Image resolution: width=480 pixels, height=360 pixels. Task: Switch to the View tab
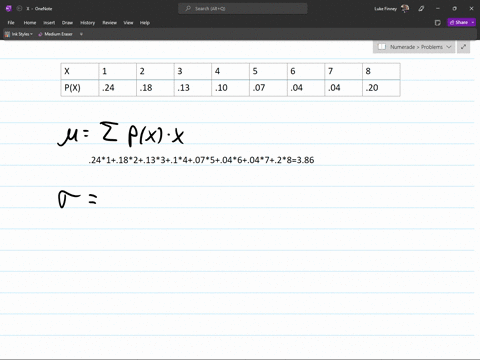pyautogui.click(x=128, y=23)
